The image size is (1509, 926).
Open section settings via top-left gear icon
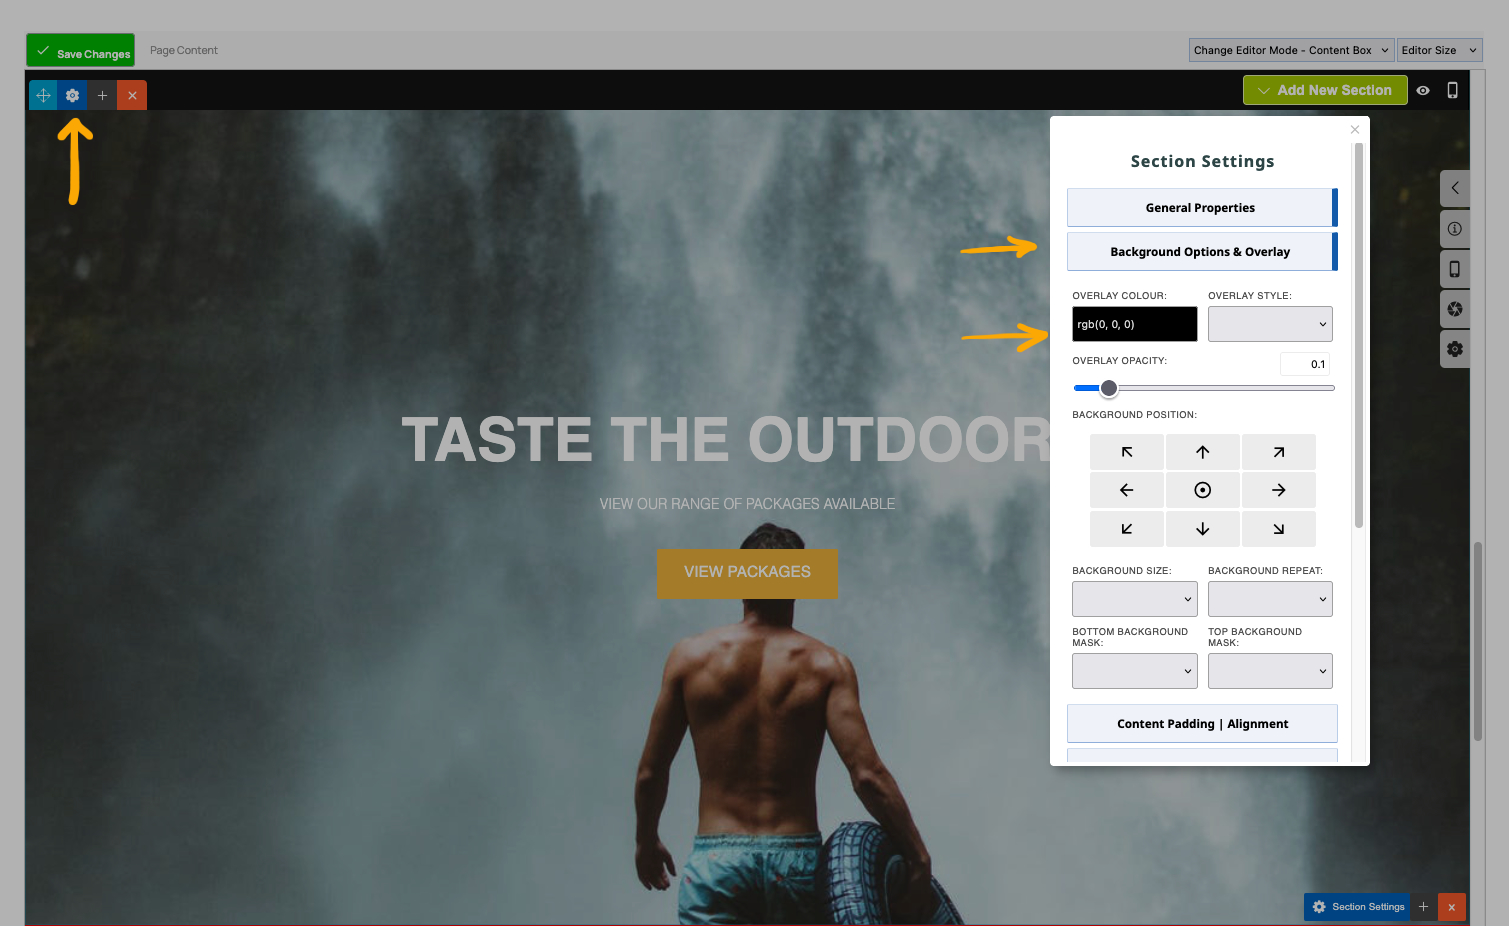[72, 95]
